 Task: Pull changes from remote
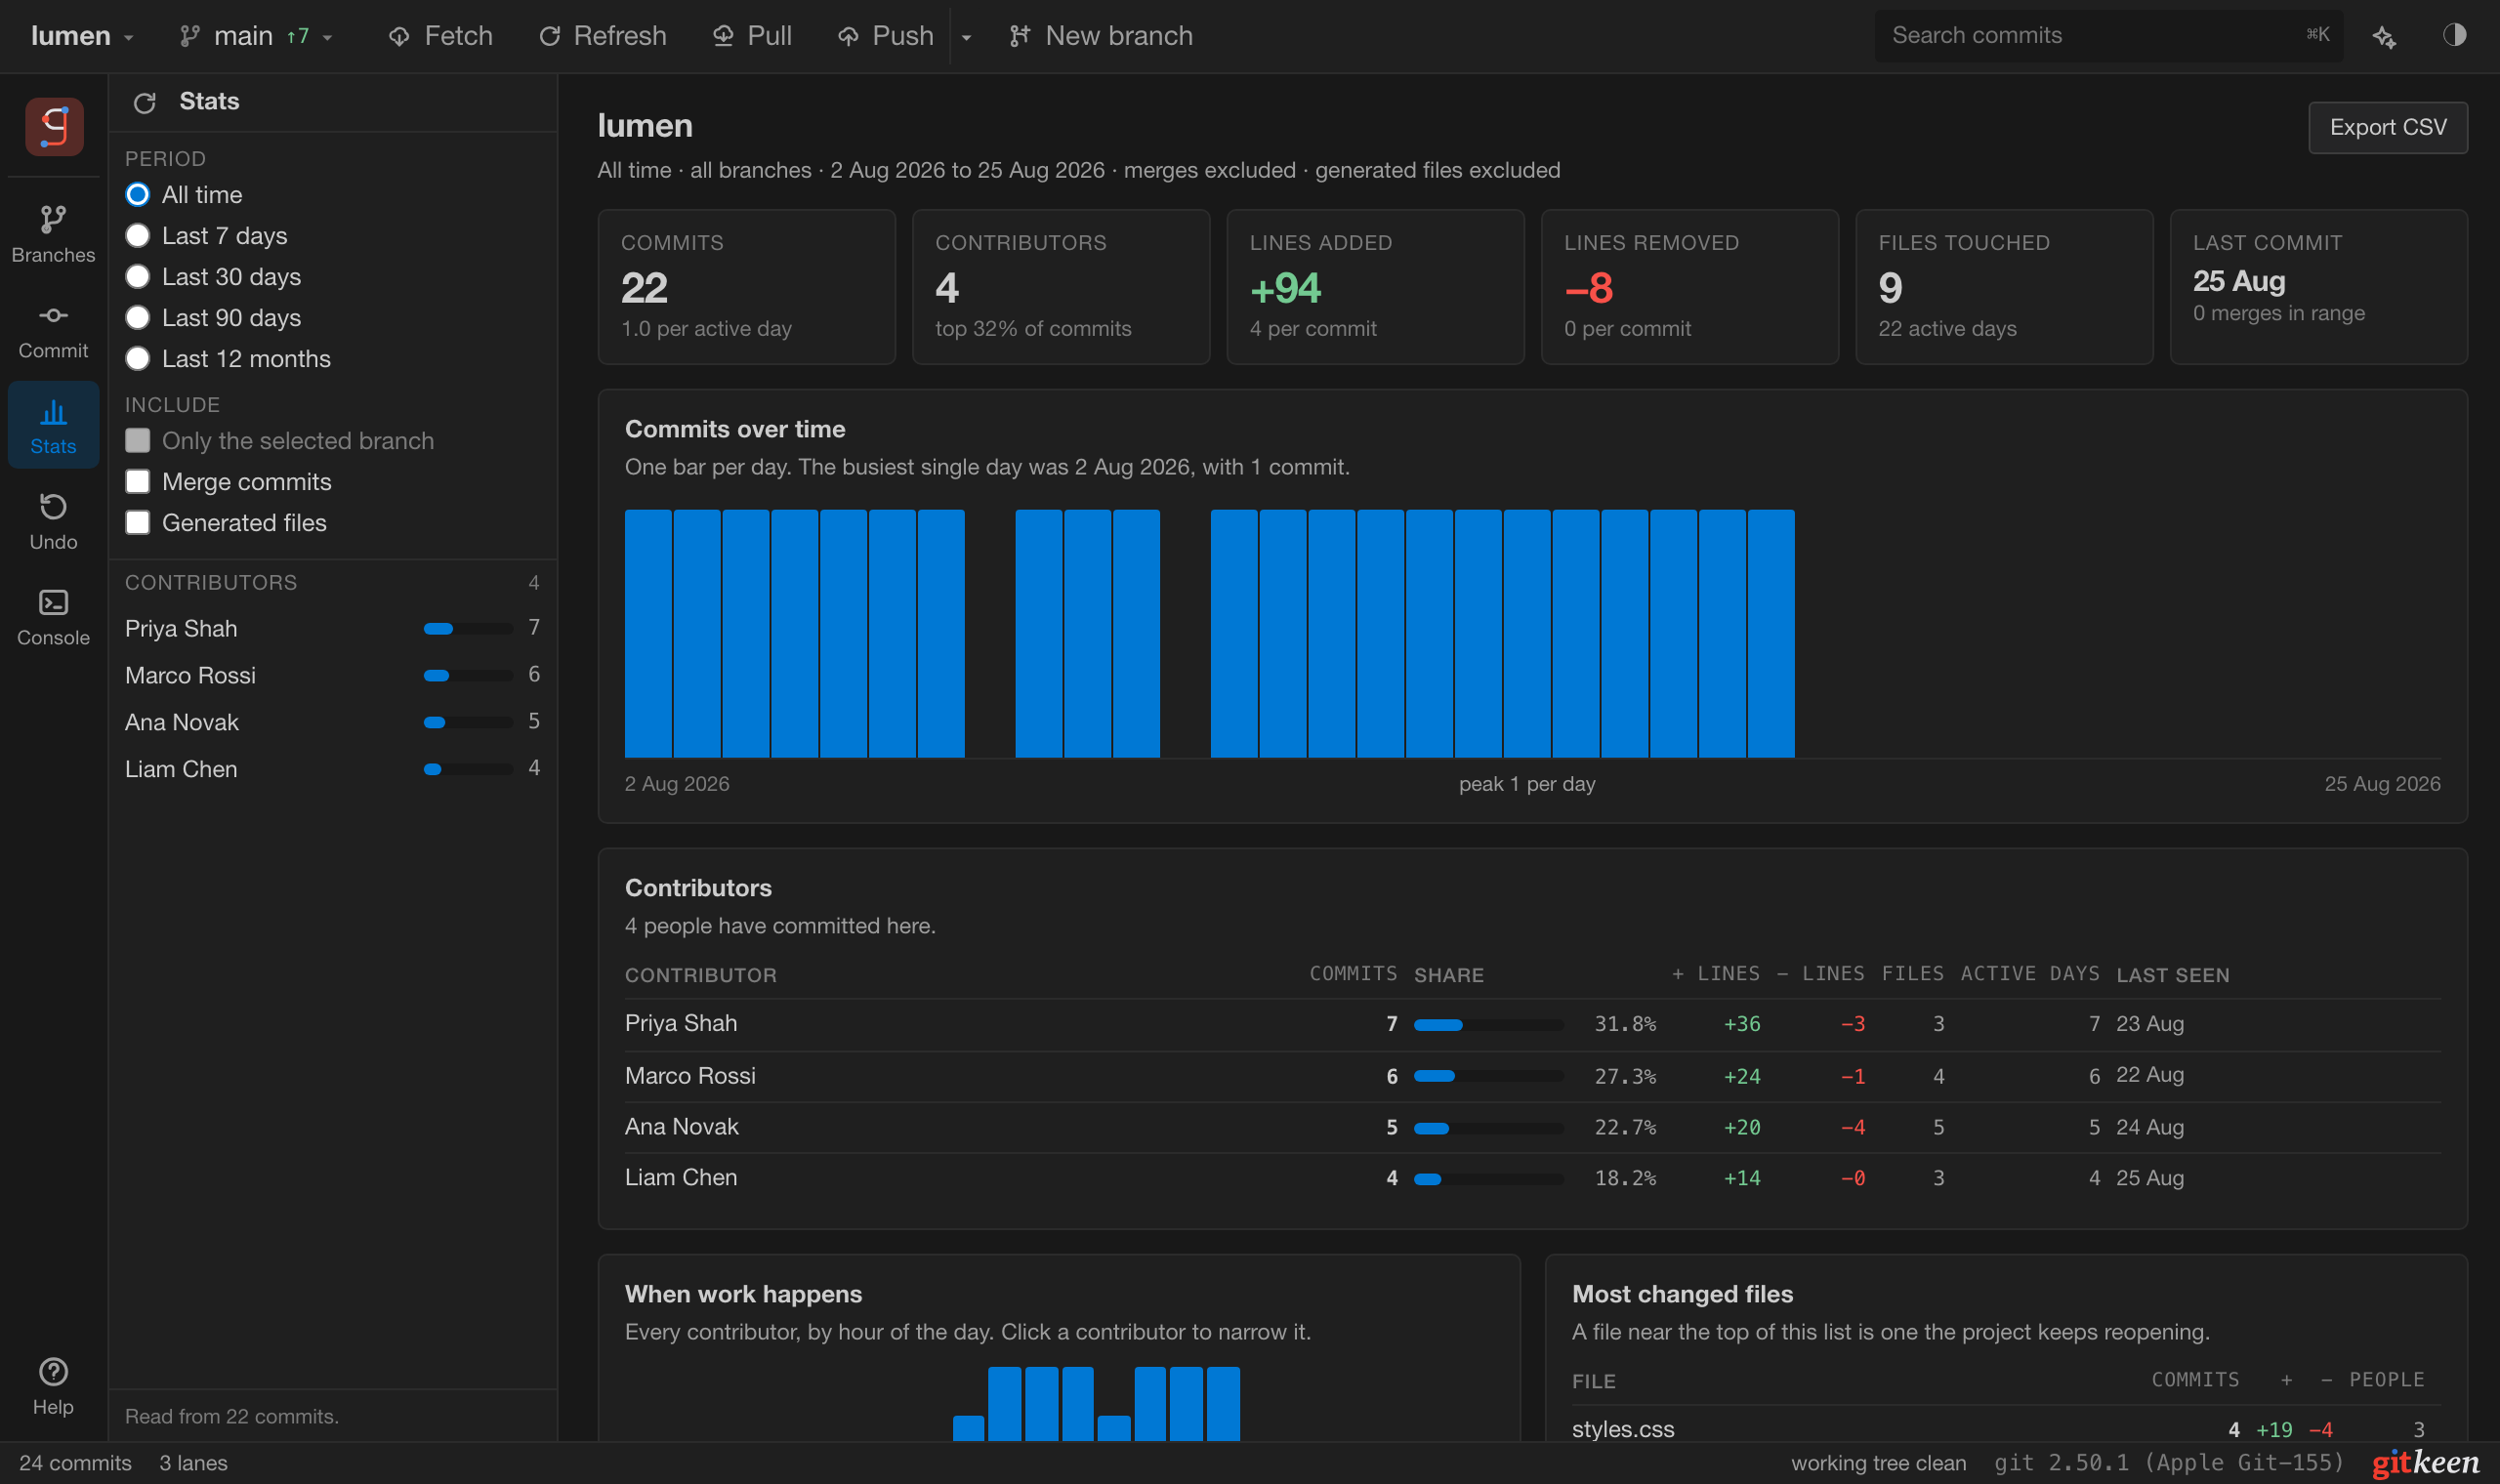click(752, 36)
